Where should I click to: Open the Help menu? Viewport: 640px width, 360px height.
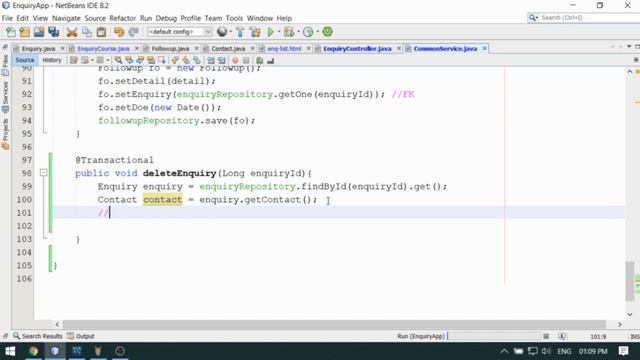pos(284,18)
